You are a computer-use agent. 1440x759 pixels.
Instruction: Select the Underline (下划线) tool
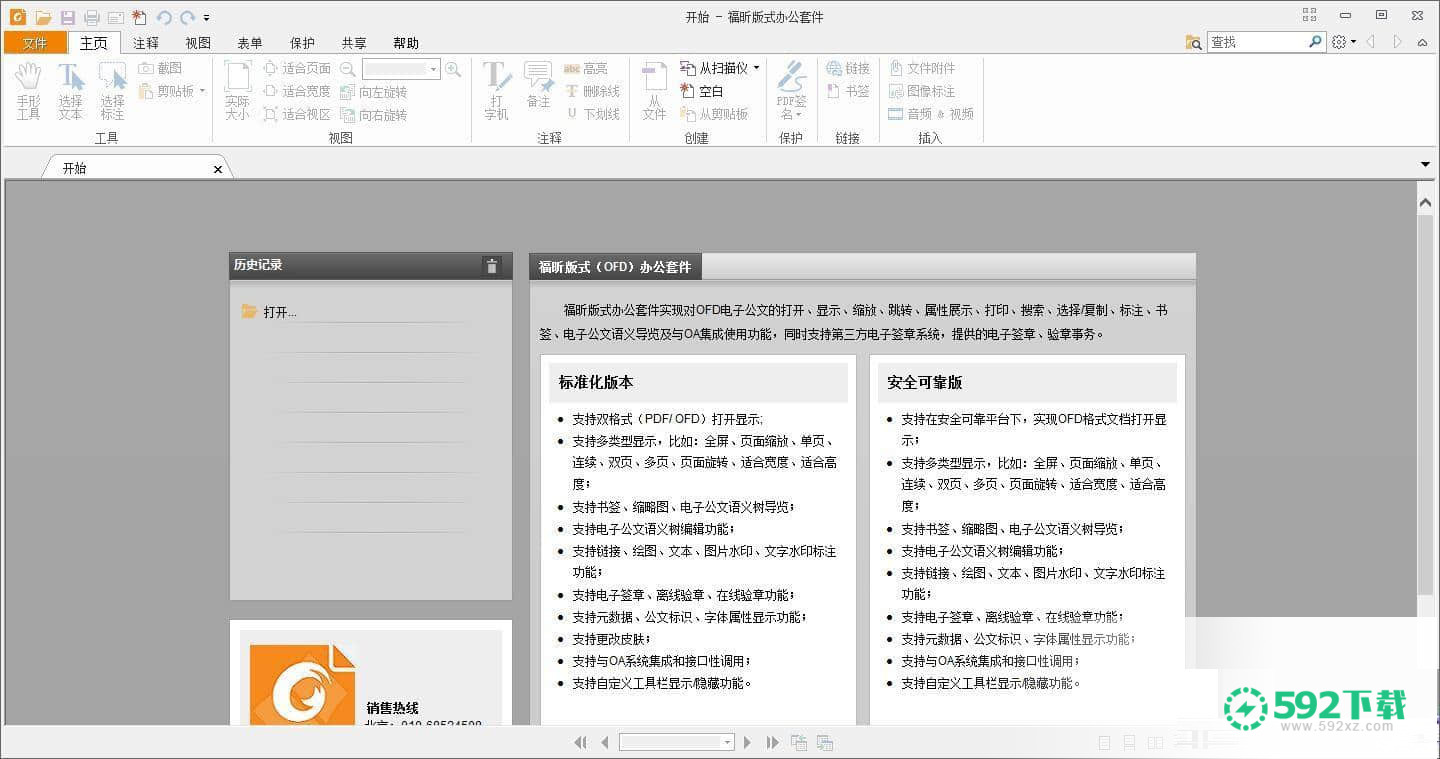click(592, 114)
